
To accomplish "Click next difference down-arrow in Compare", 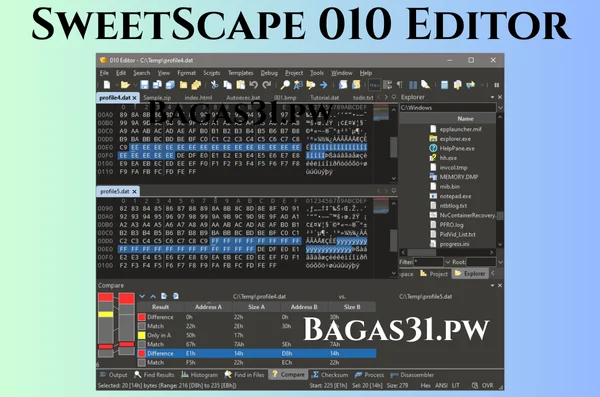I will (142, 296).
